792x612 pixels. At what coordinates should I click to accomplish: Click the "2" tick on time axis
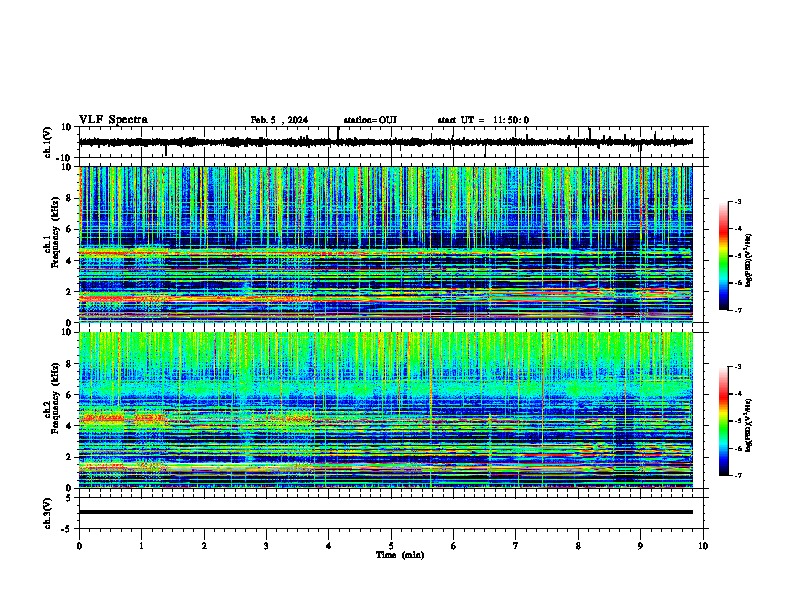204,546
